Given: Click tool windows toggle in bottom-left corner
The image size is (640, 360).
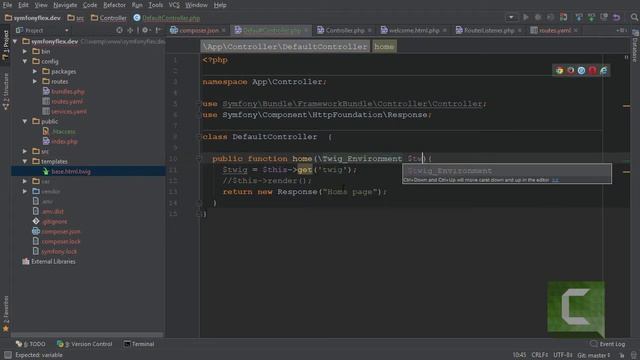Looking at the screenshot, I should pos(8,355).
